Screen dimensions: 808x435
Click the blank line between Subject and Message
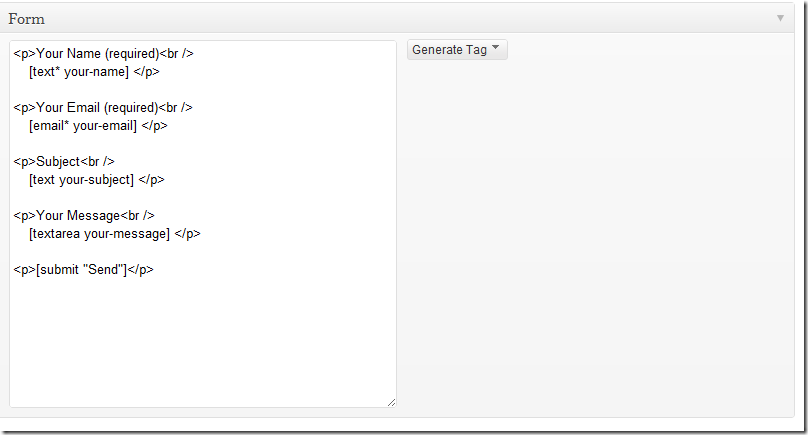point(203,197)
